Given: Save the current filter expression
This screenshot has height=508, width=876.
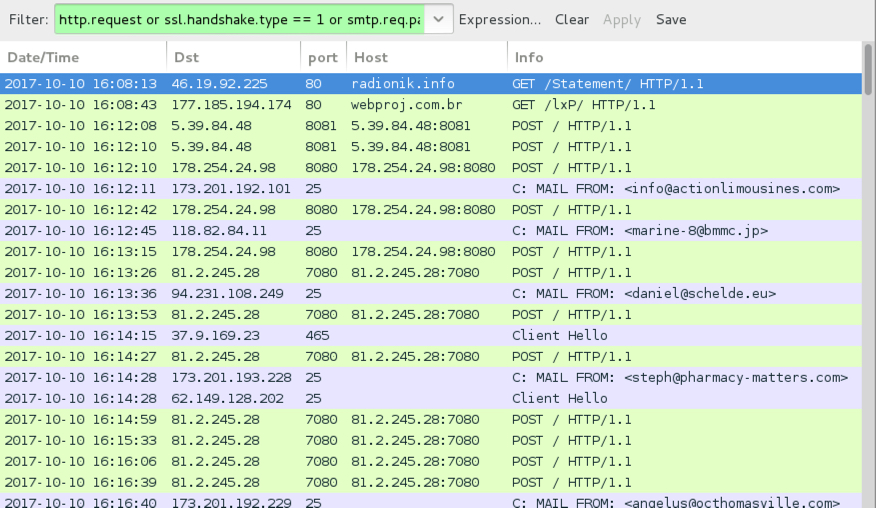Looking at the screenshot, I should tap(671, 20).
